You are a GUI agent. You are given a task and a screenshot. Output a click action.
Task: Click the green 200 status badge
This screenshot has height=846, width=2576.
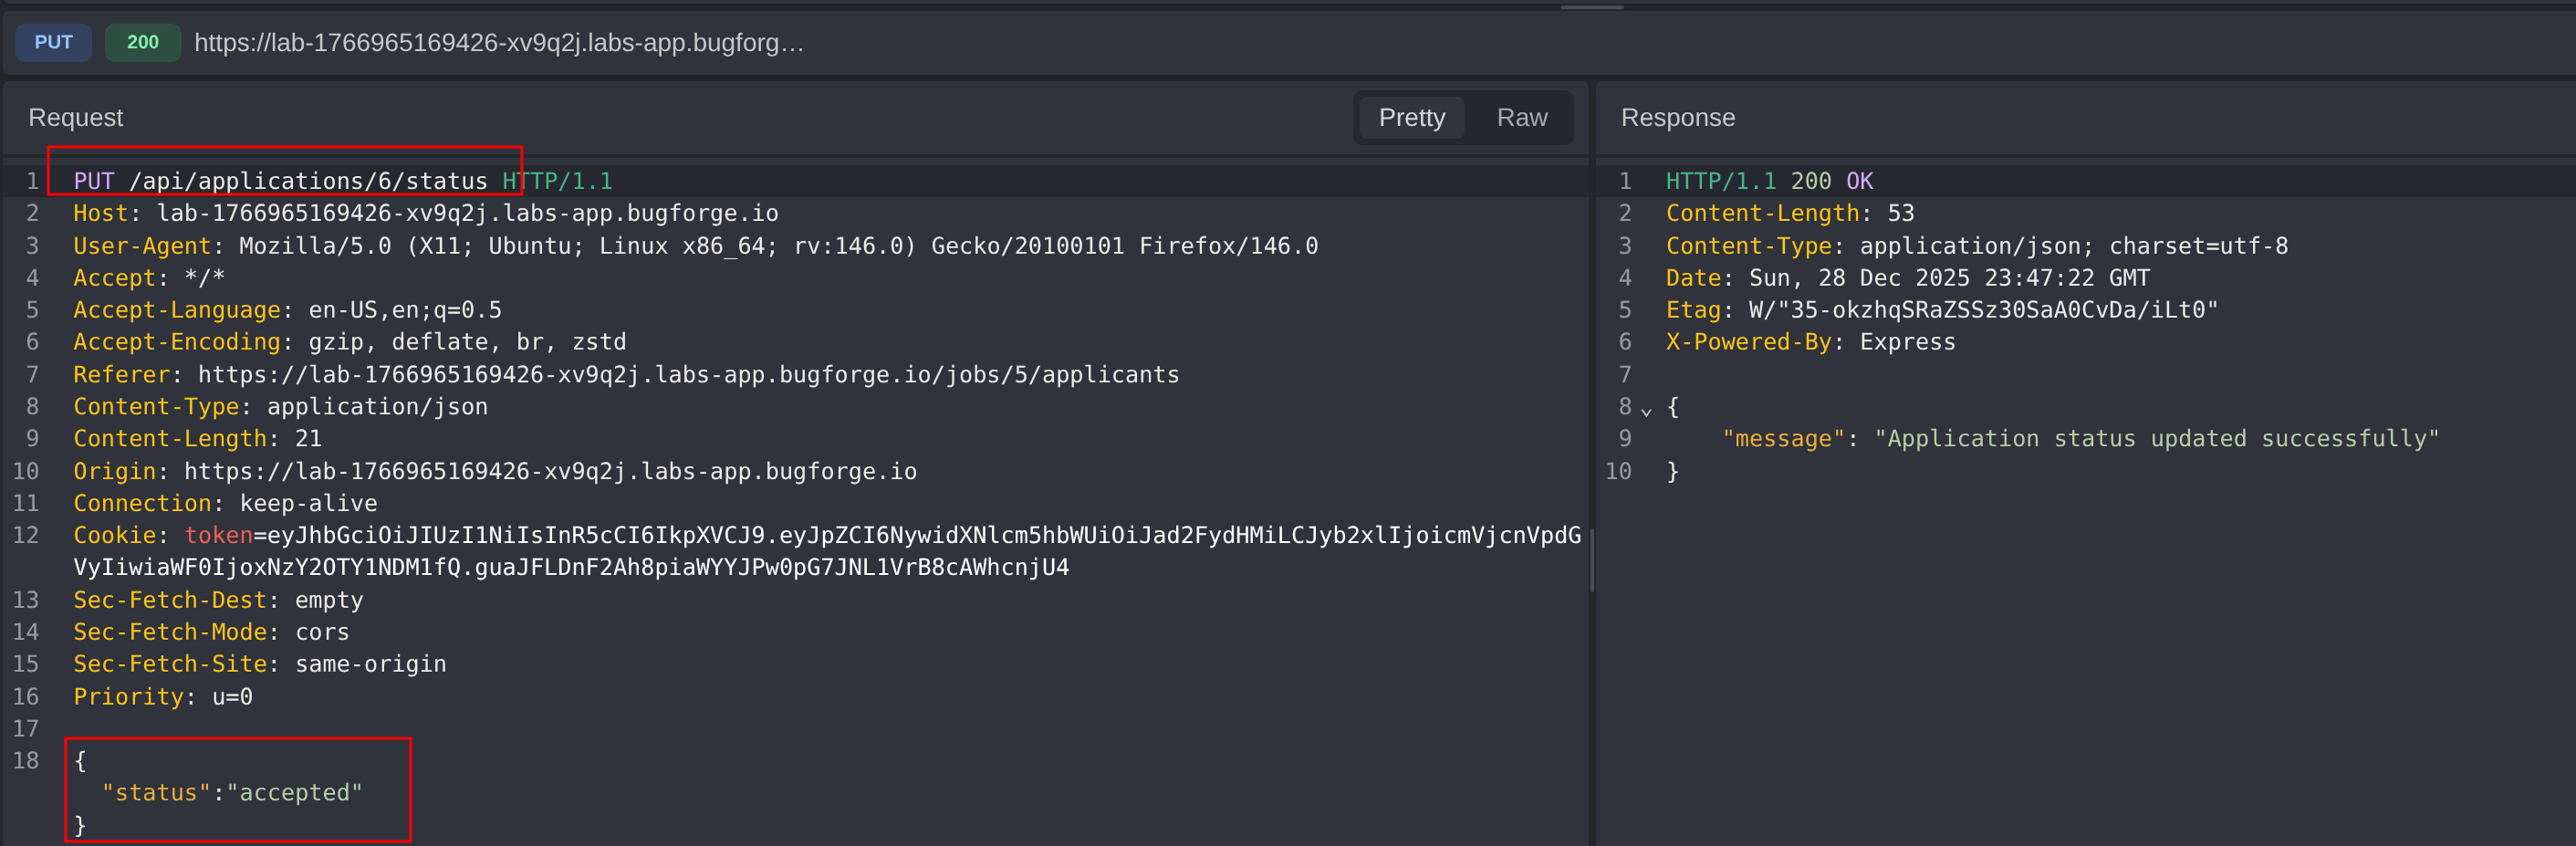pyautogui.click(x=142, y=42)
